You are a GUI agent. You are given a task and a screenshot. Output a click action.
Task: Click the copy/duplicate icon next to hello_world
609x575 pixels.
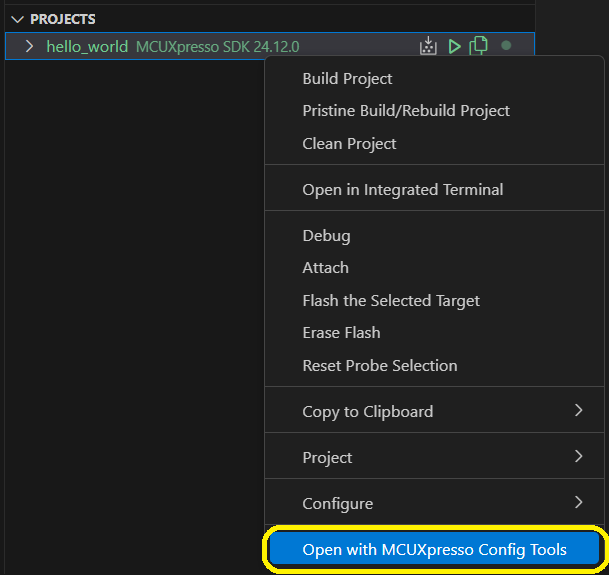478,46
